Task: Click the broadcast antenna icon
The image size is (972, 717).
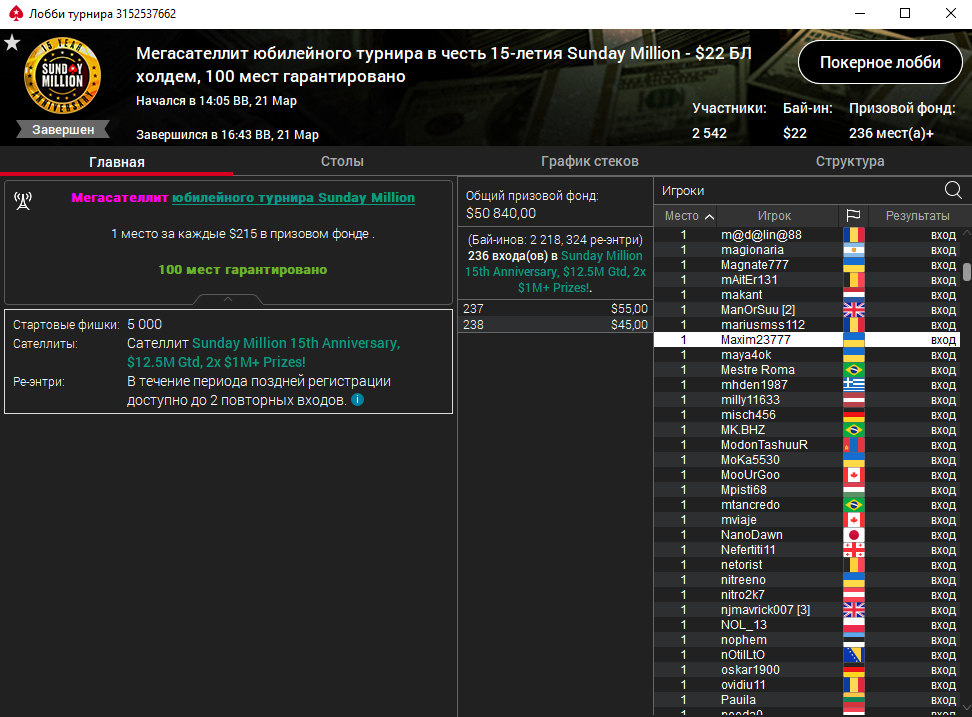Action: coord(23,200)
